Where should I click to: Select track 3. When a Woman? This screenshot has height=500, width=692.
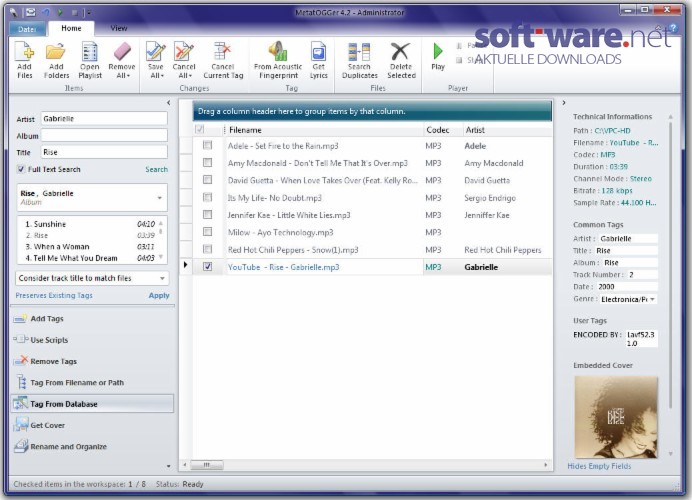(90, 247)
